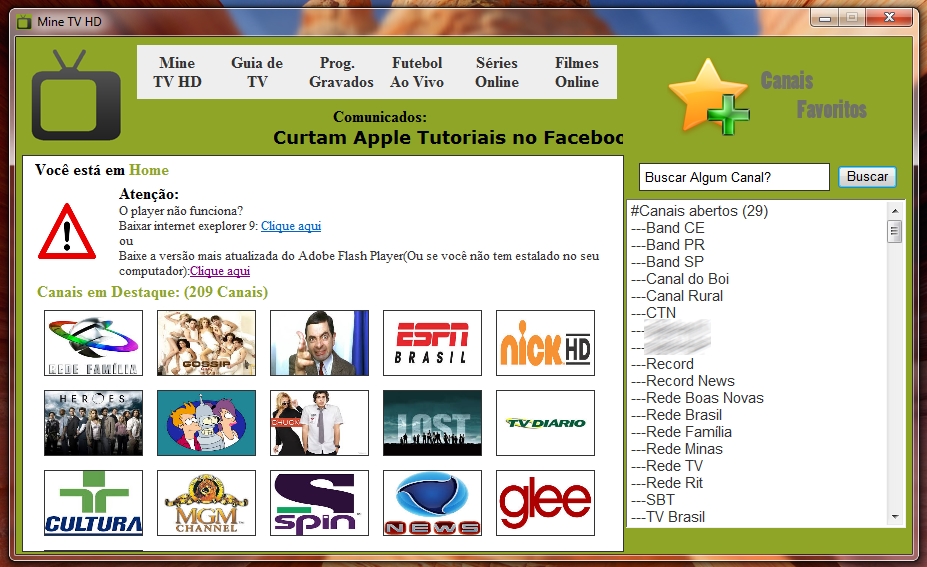Viewport: 927px width, 567px height.
Task: Open Séries Online menu item
Action: pyautogui.click(x=497, y=72)
